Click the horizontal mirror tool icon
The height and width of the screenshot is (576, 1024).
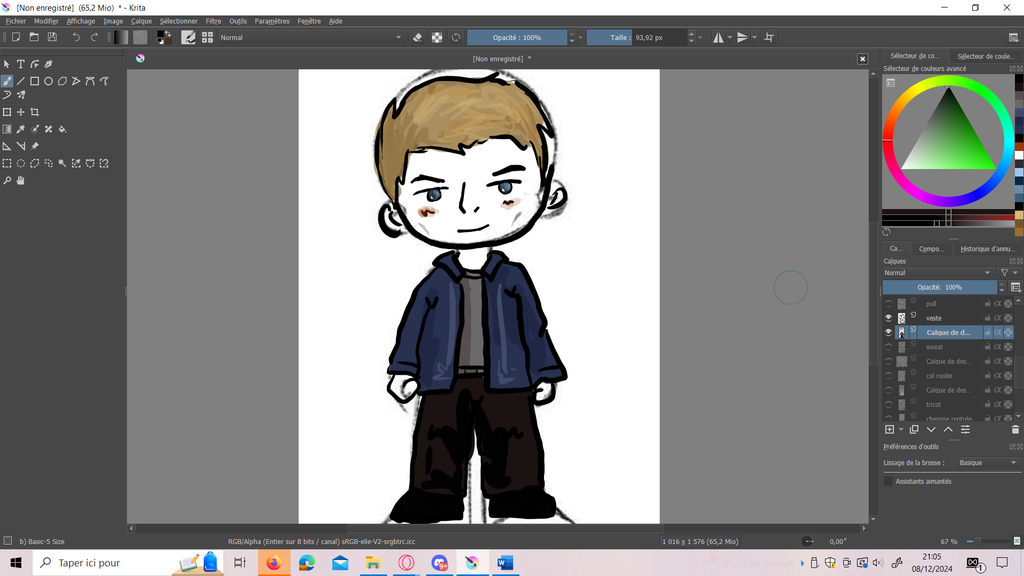[x=718, y=37]
